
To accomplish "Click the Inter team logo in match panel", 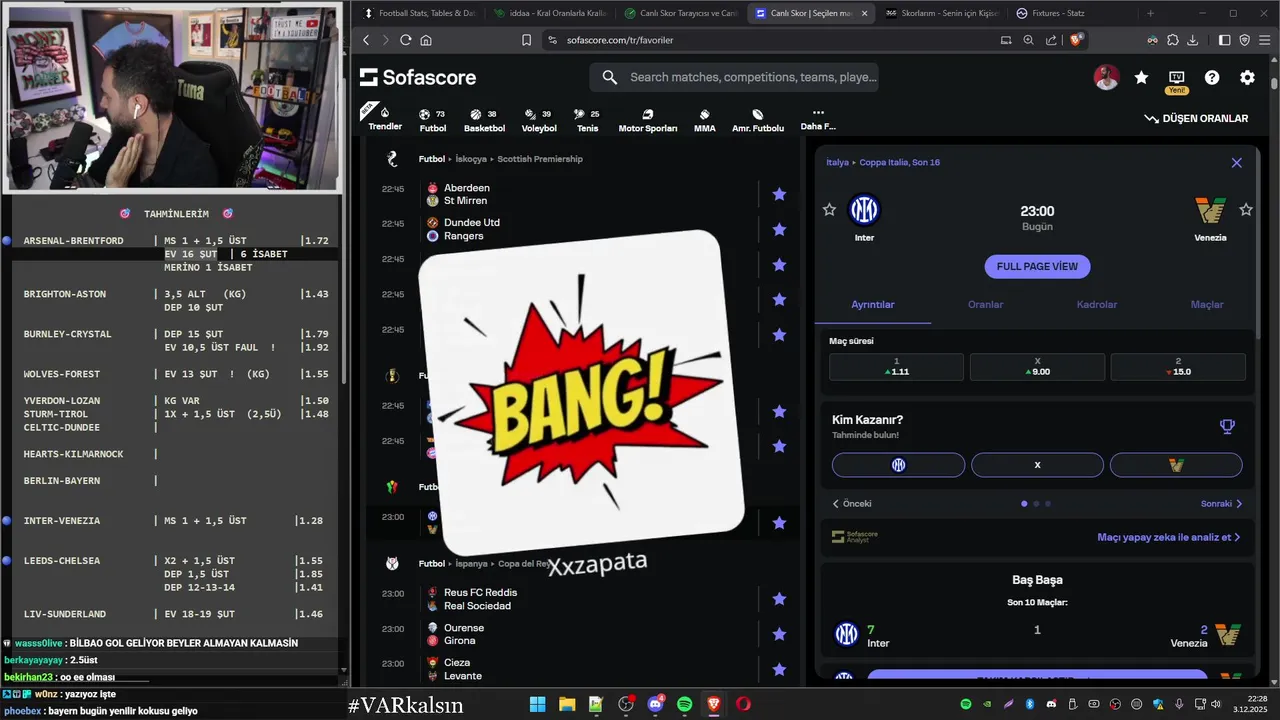I will pyautogui.click(x=863, y=210).
